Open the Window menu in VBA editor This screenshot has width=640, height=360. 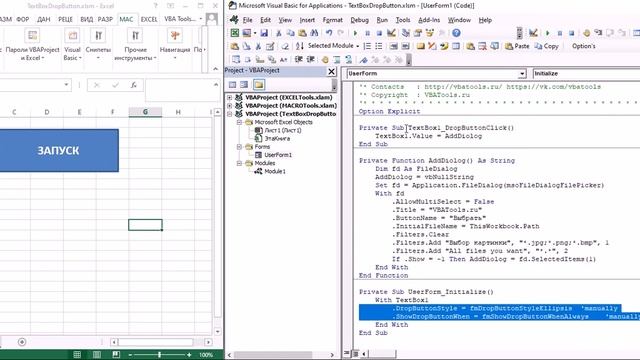(x=459, y=20)
